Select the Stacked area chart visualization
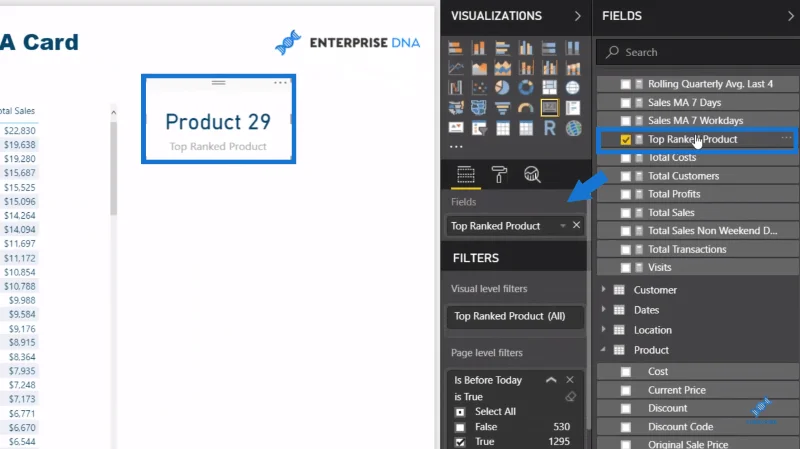 coord(503,68)
